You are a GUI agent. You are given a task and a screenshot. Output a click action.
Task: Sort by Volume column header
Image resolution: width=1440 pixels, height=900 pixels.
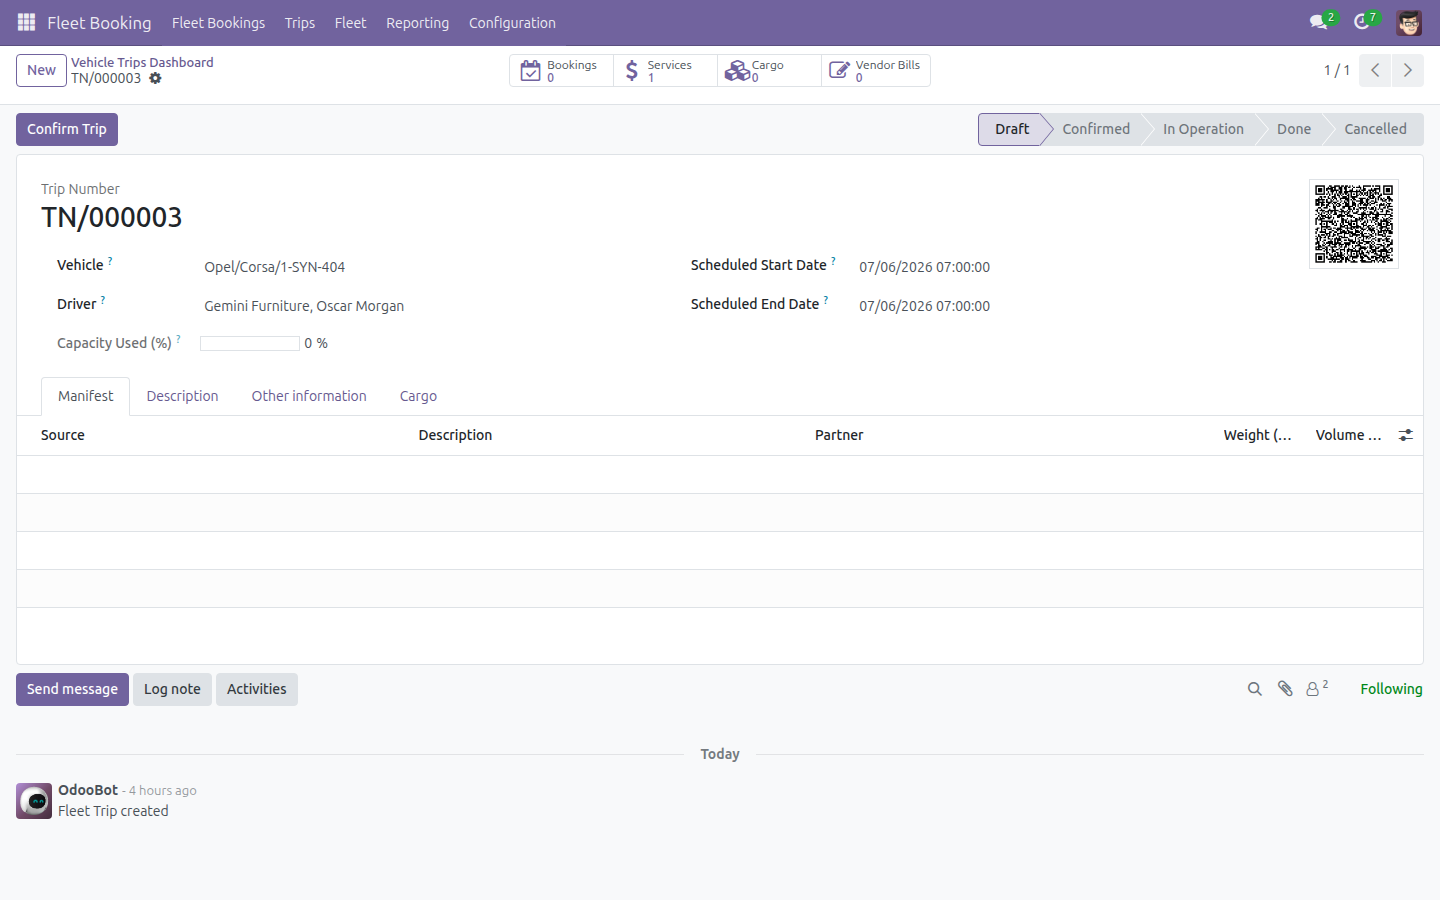[1348, 435]
